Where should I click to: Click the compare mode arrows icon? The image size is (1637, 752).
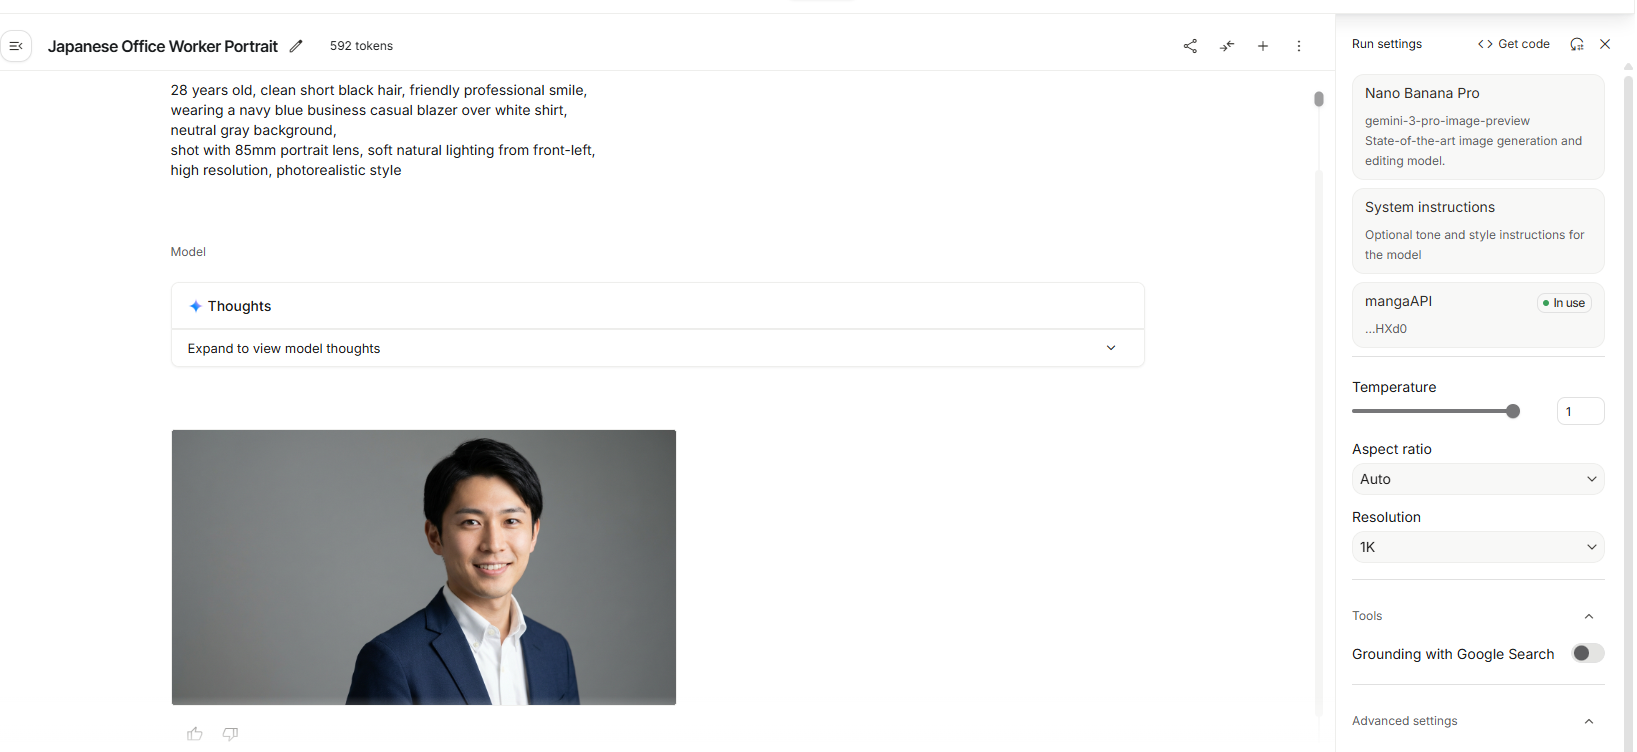point(1227,46)
